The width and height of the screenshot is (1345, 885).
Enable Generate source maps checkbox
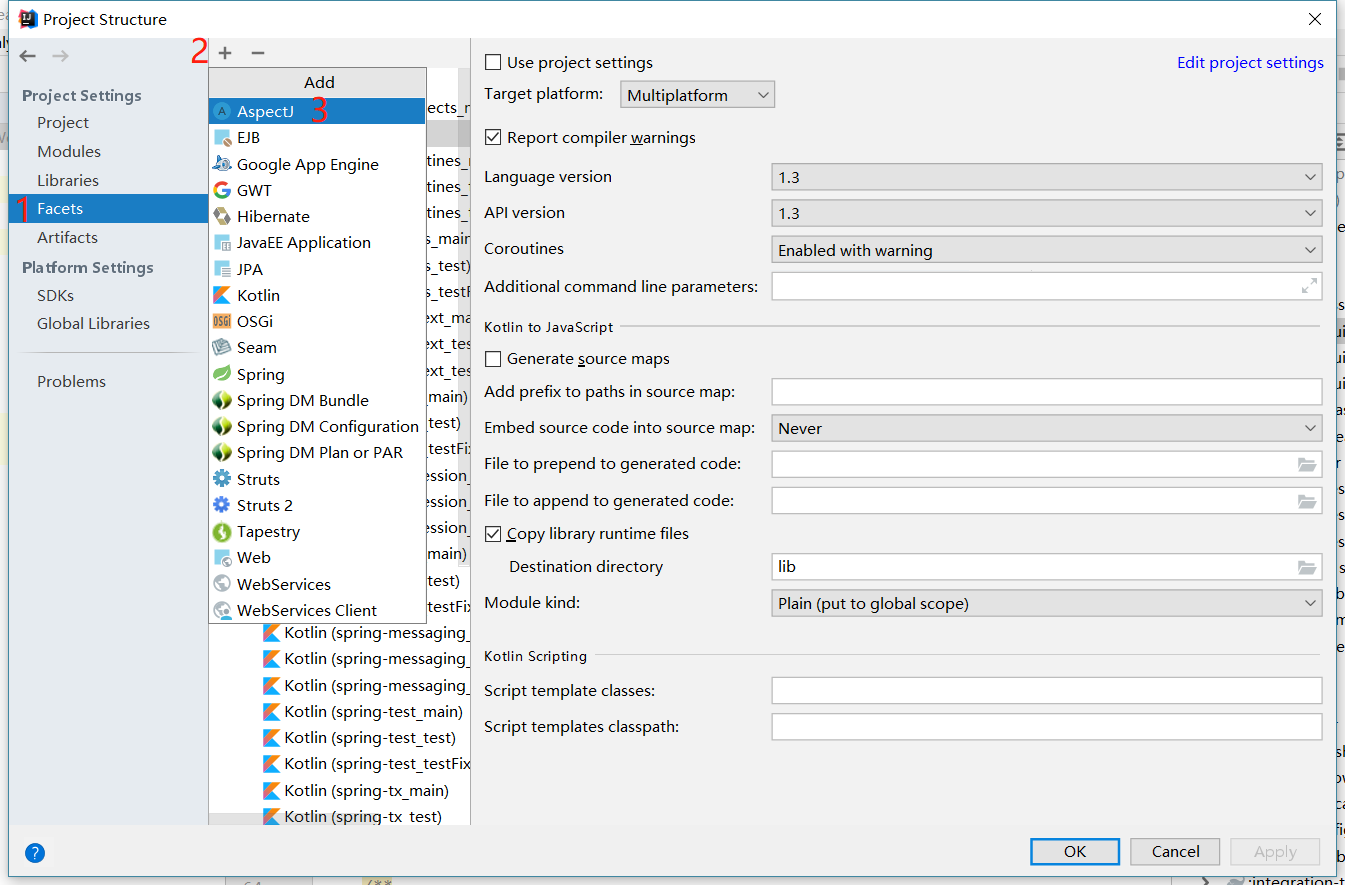point(493,358)
